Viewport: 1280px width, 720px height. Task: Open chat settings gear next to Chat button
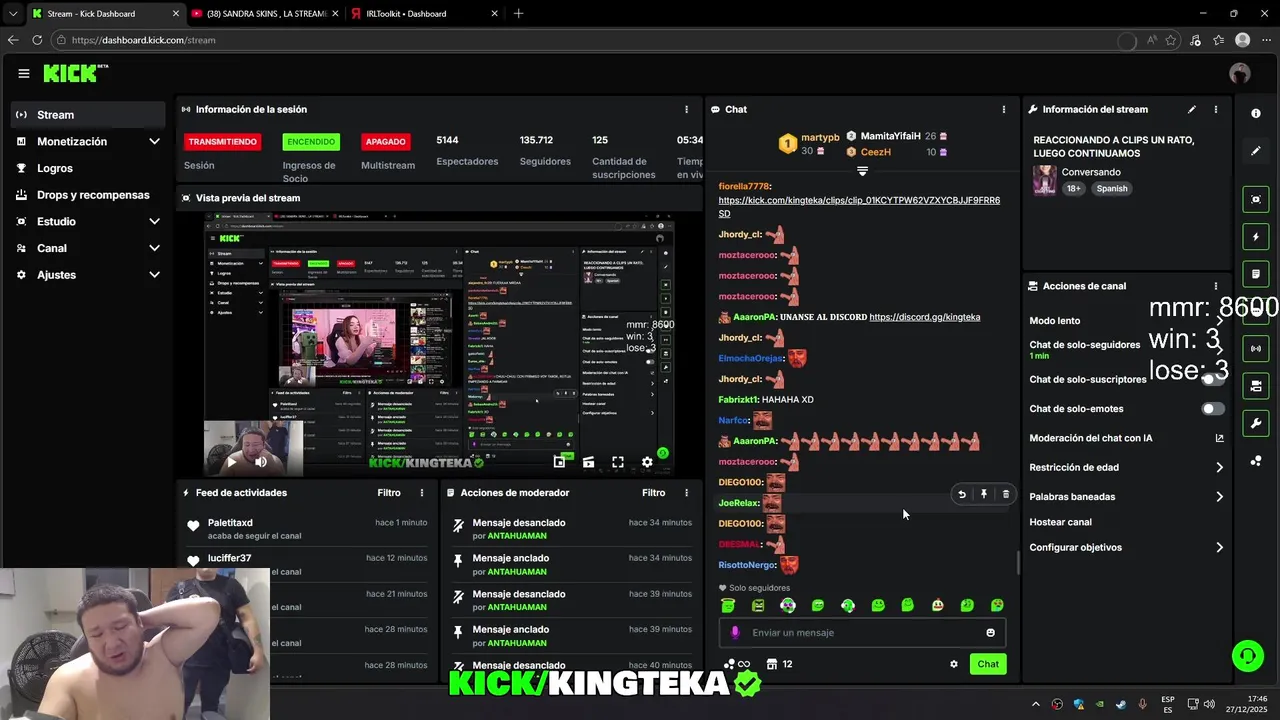point(954,664)
